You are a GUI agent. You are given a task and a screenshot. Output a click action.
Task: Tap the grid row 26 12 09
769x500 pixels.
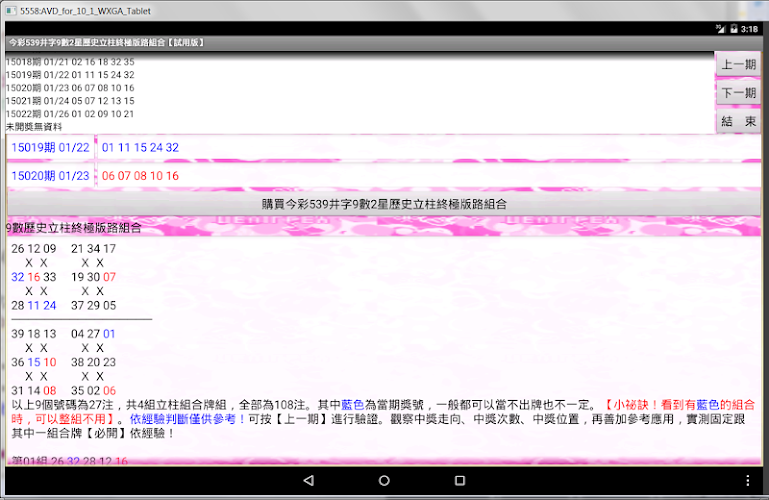click(34, 249)
